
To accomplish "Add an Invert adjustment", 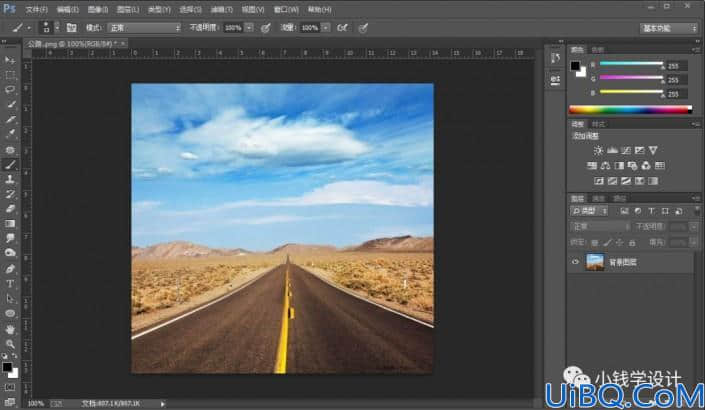I will point(598,181).
